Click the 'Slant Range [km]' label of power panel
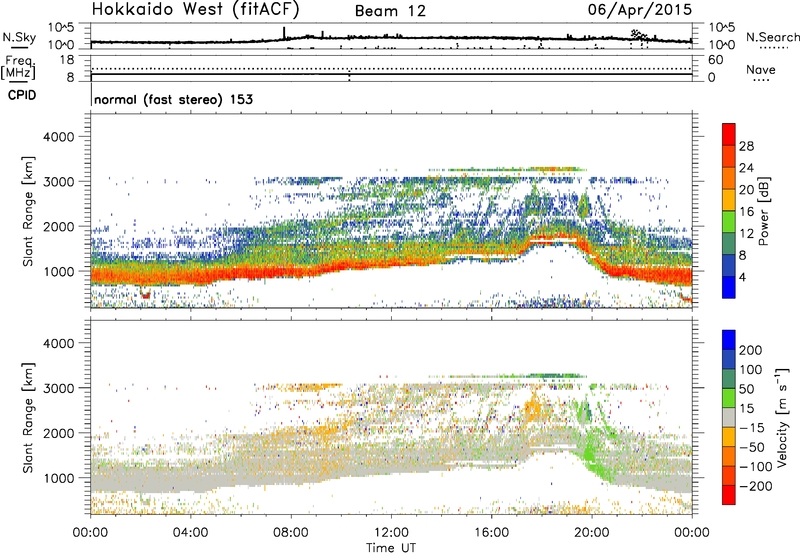Image resolution: width=800 pixels, height=554 pixels. [x=28, y=211]
